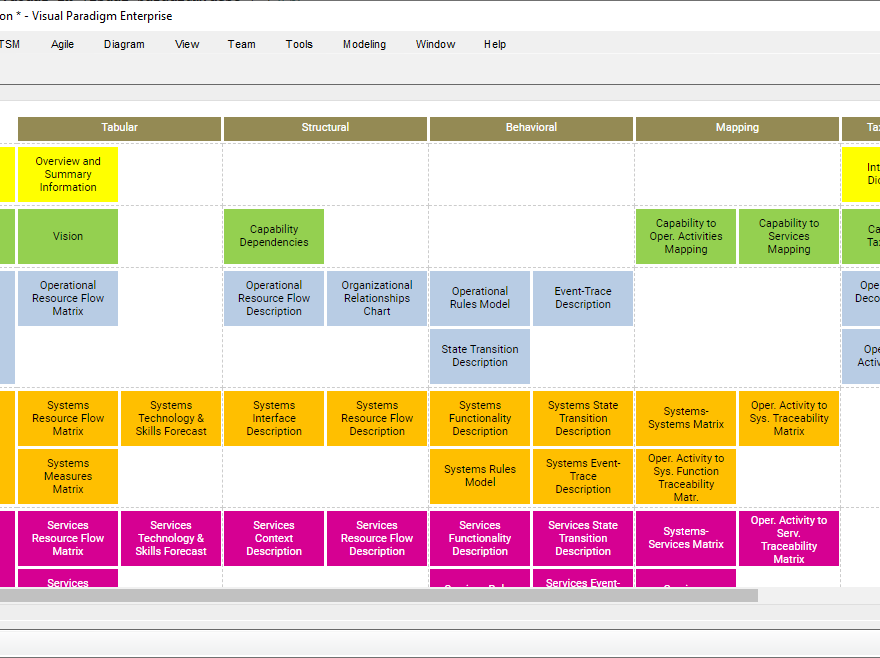The height and width of the screenshot is (658, 880).
Task: Click the horizontal scrollbar at bottom
Action: [x=378, y=596]
